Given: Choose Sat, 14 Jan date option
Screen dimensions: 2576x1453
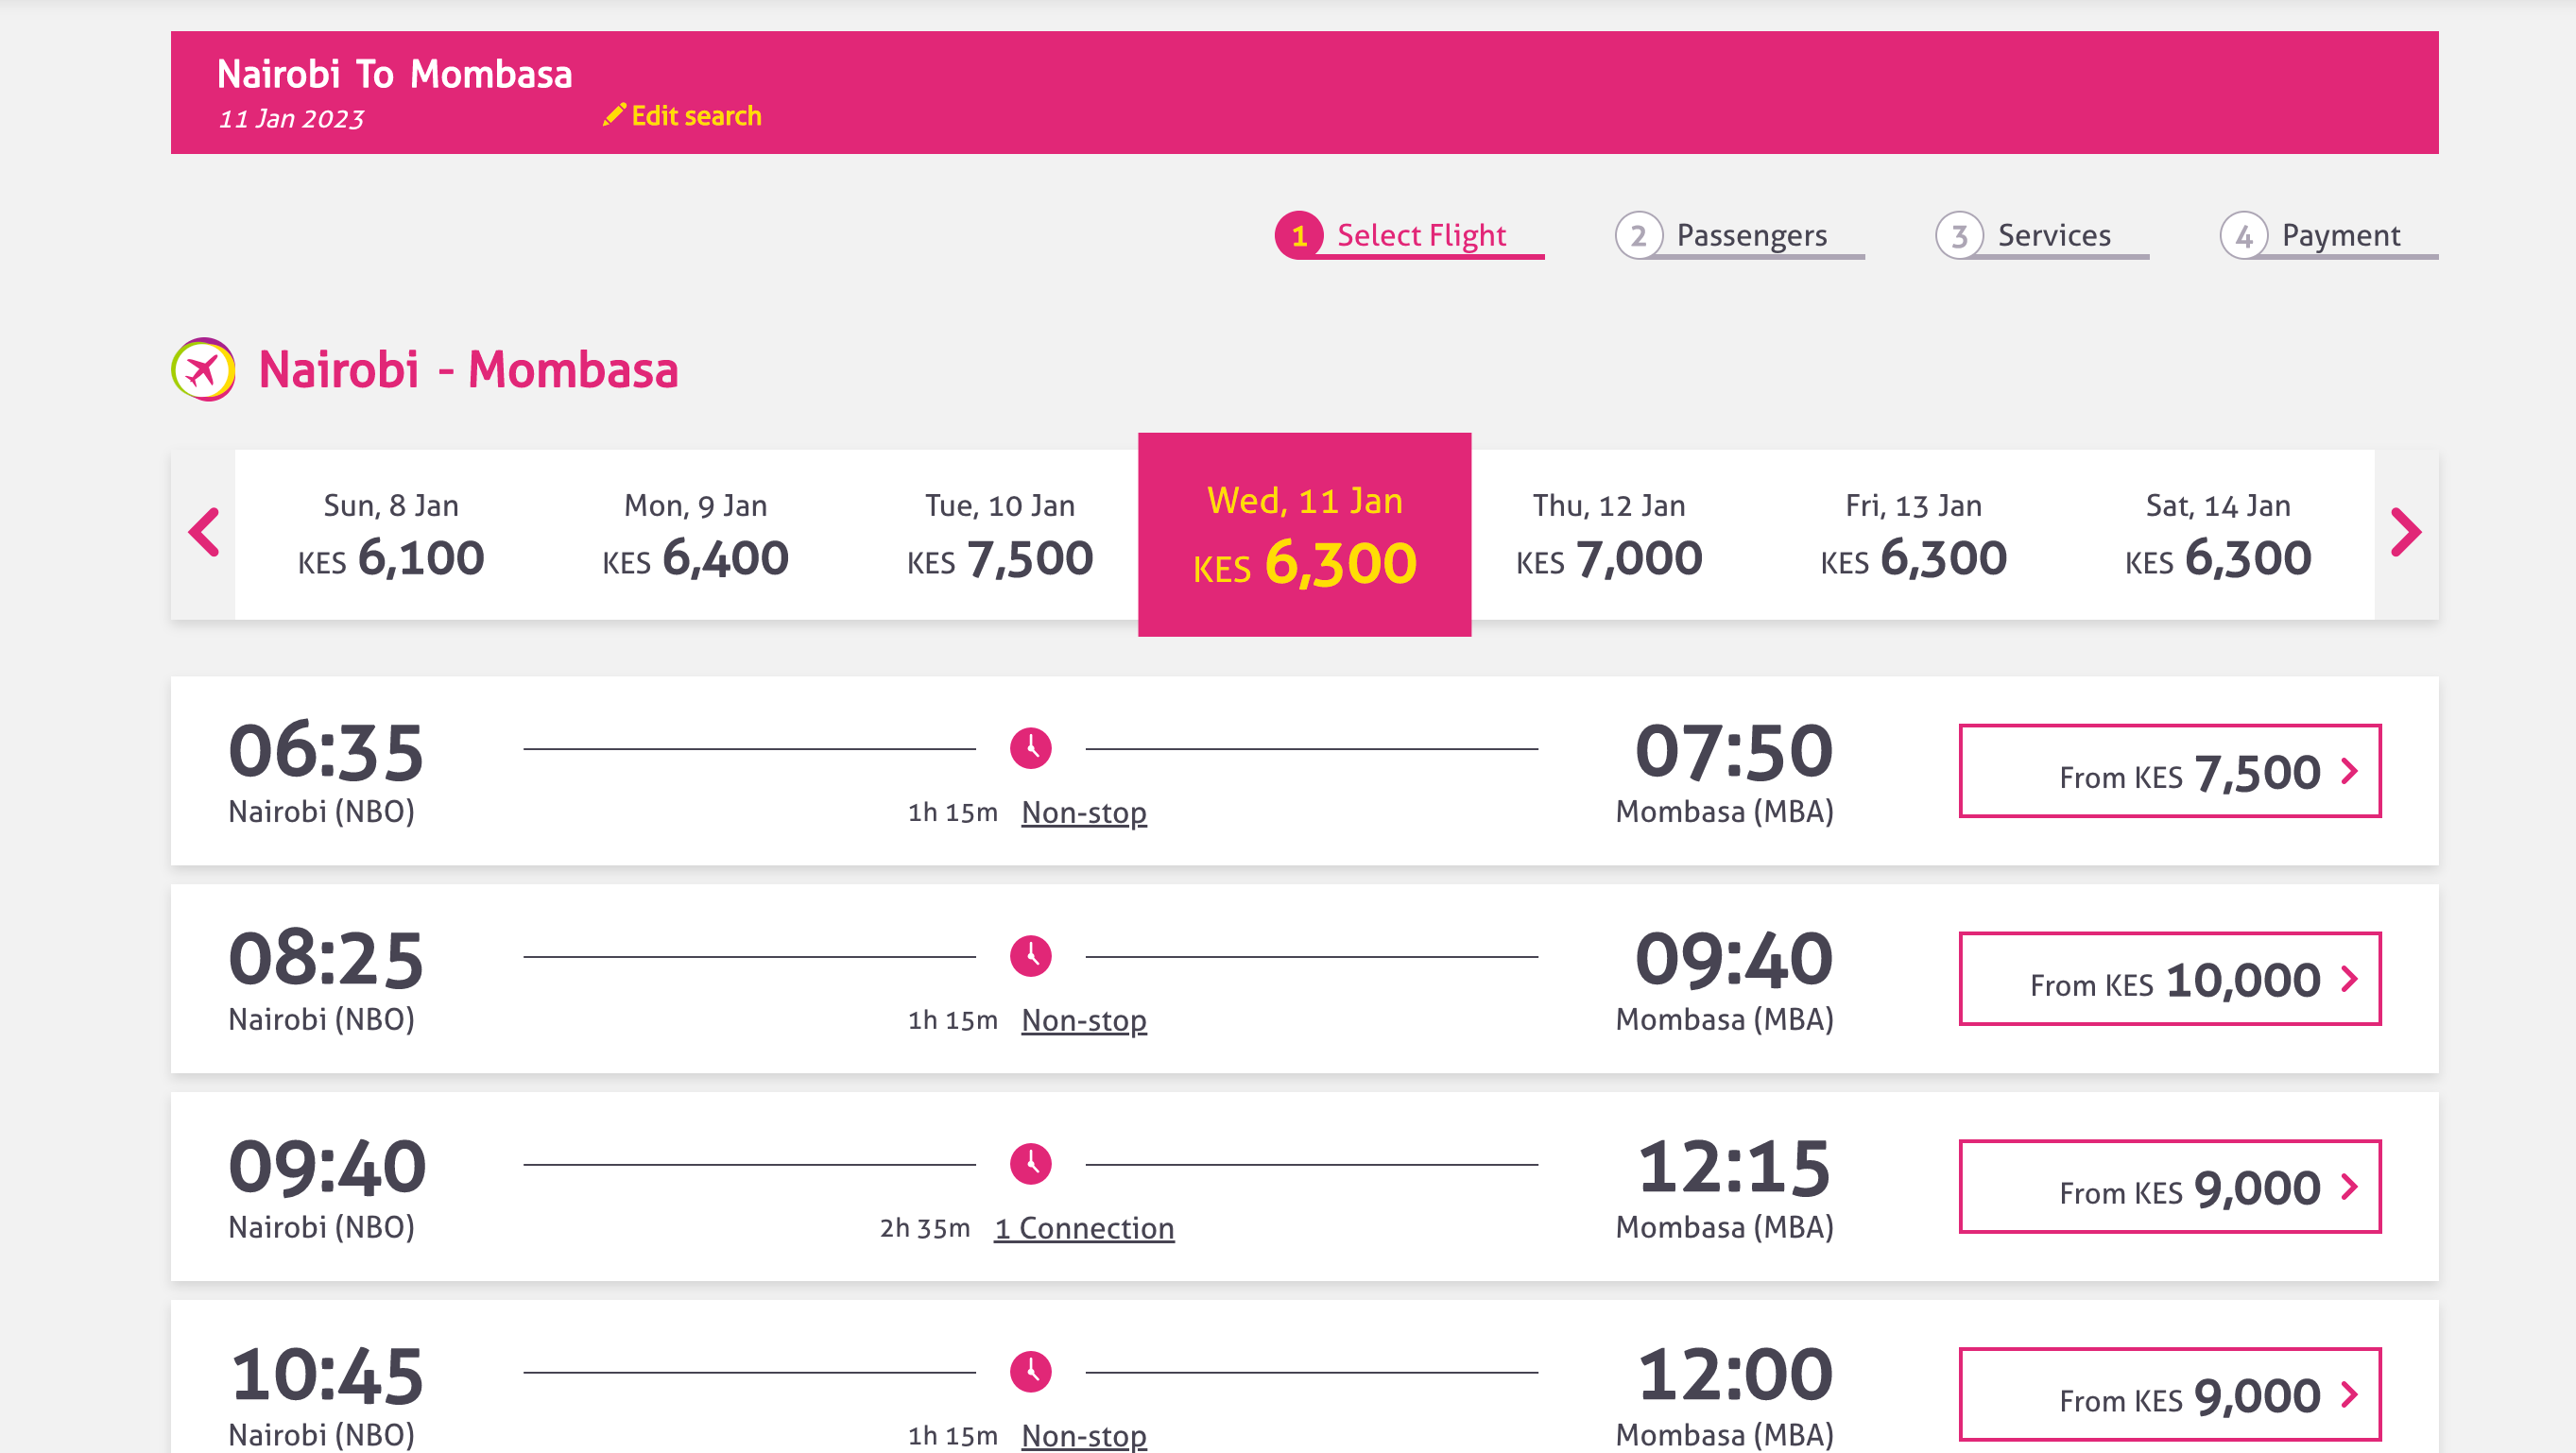Looking at the screenshot, I should [2218, 535].
